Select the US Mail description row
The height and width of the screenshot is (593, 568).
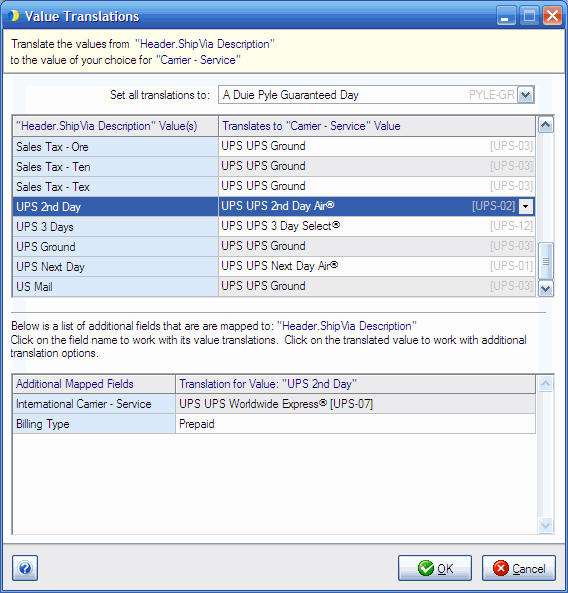pyautogui.click(x=115, y=286)
